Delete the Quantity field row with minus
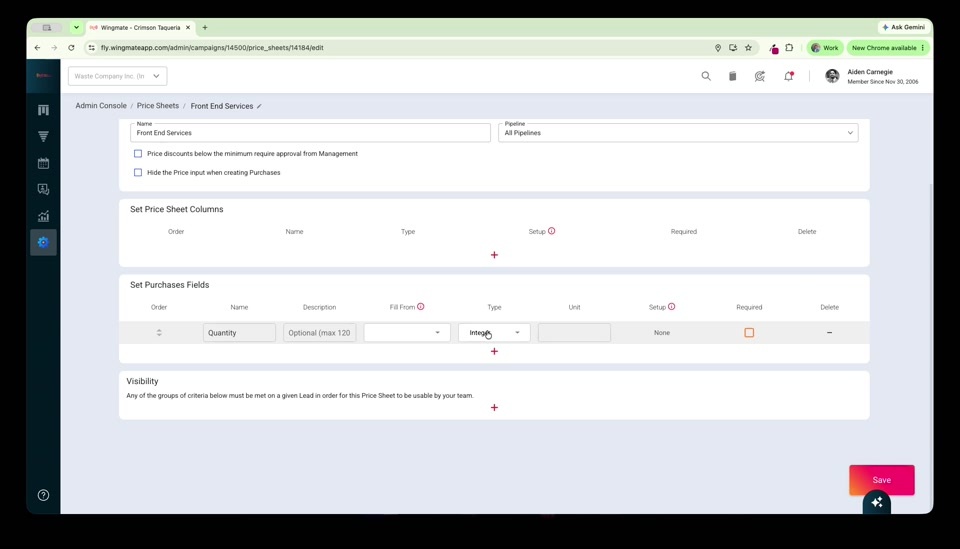This screenshot has height=549, width=960. pyautogui.click(x=830, y=332)
